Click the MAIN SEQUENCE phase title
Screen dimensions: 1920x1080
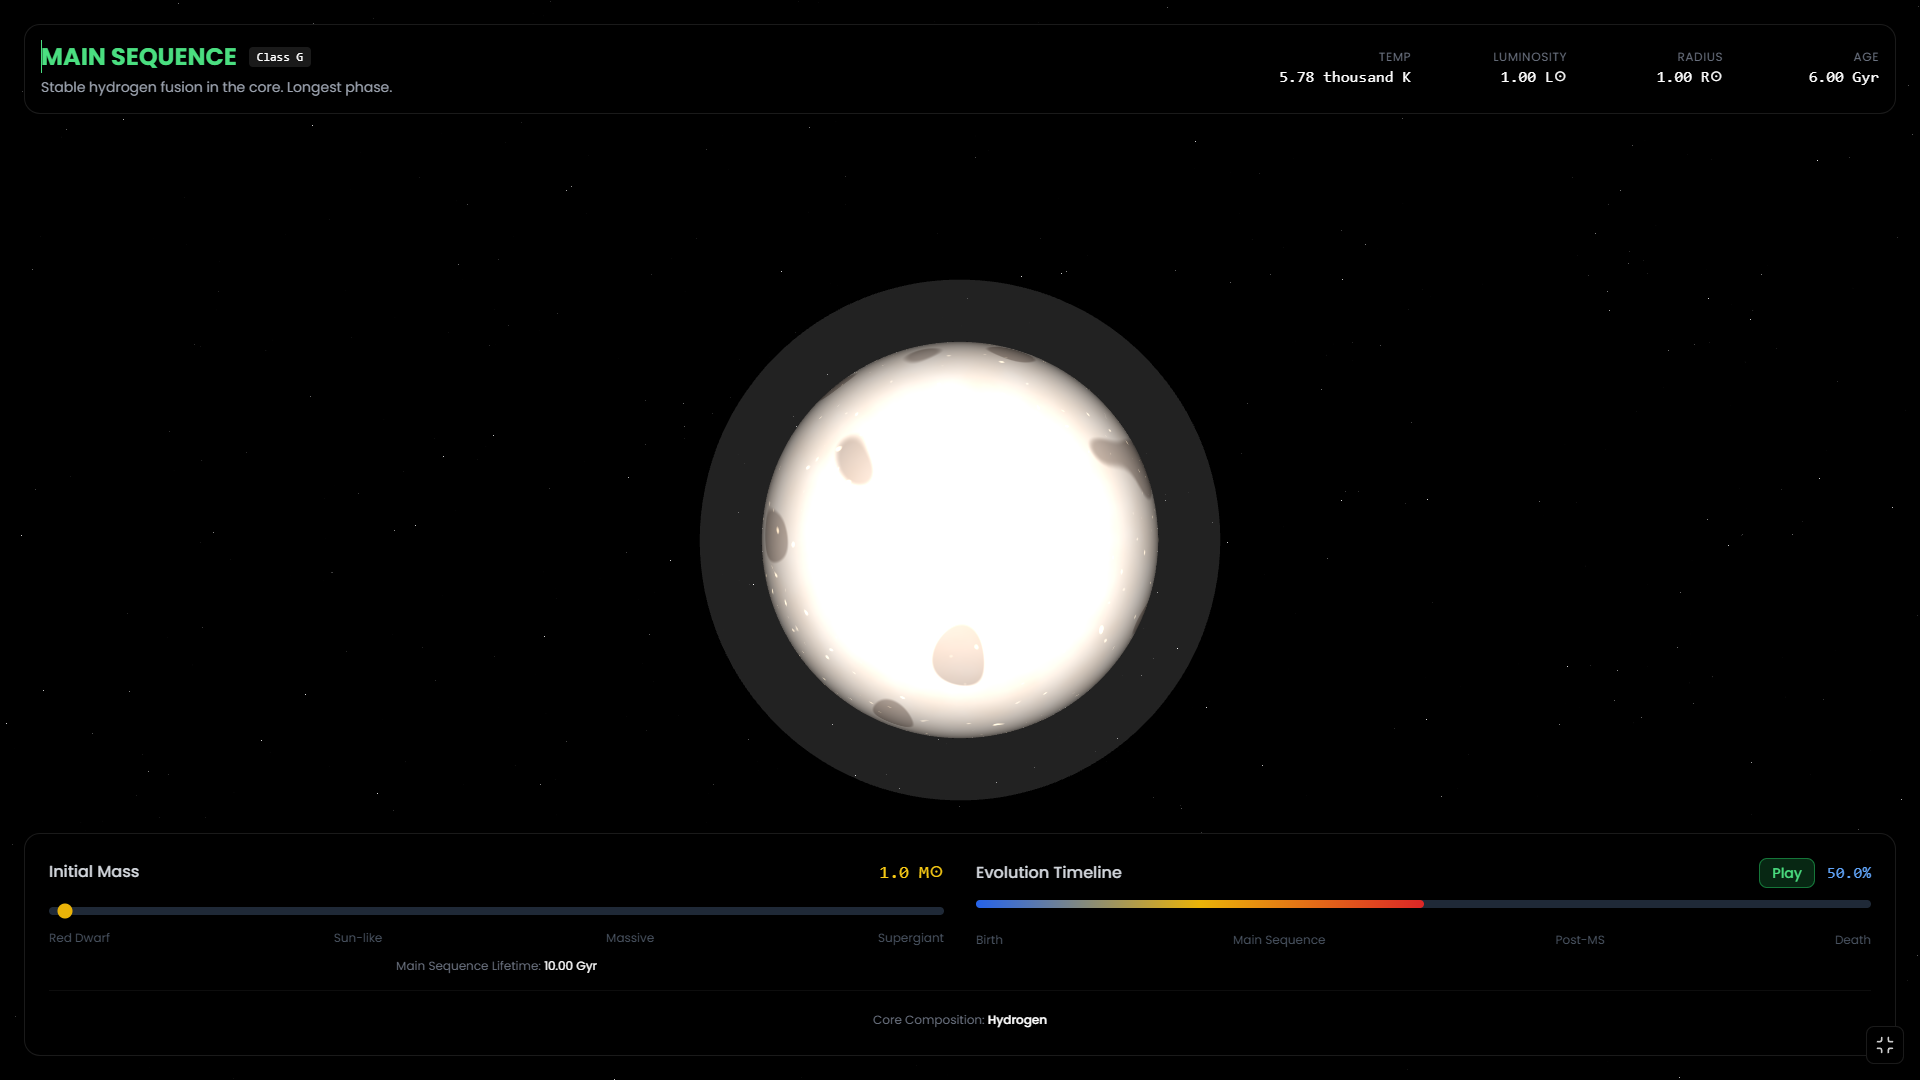pyautogui.click(x=139, y=57)
